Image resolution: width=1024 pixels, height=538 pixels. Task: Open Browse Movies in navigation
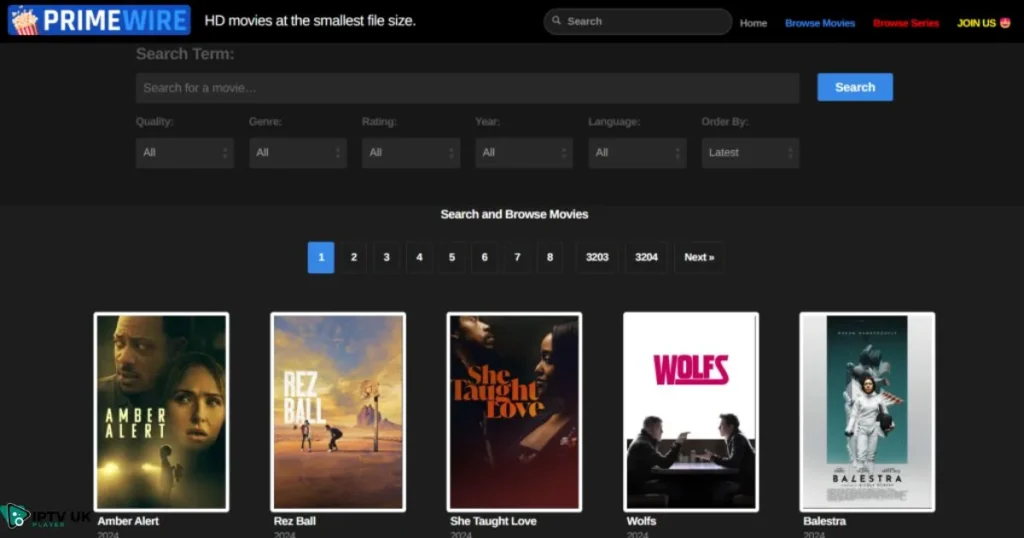click(x=820, y=23)
